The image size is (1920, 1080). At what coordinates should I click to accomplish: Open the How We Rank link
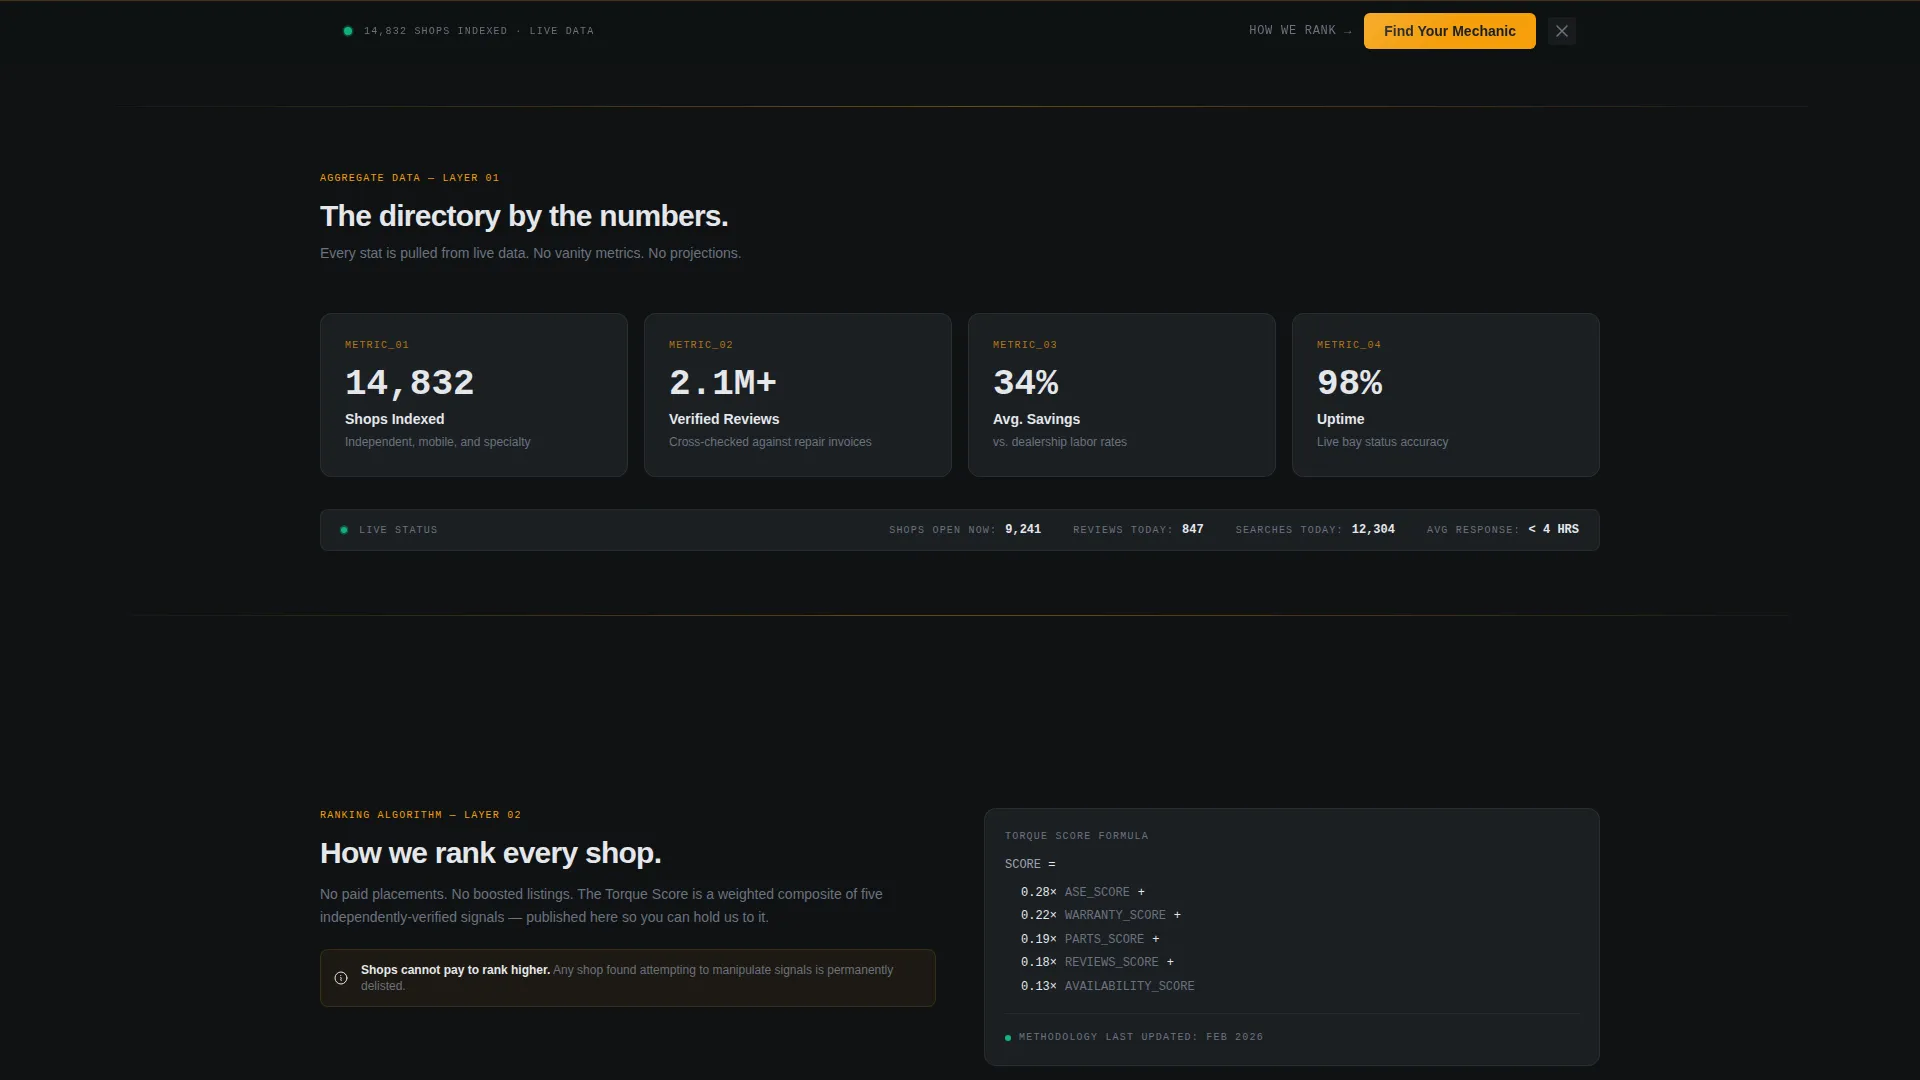tap(1300, 31)
